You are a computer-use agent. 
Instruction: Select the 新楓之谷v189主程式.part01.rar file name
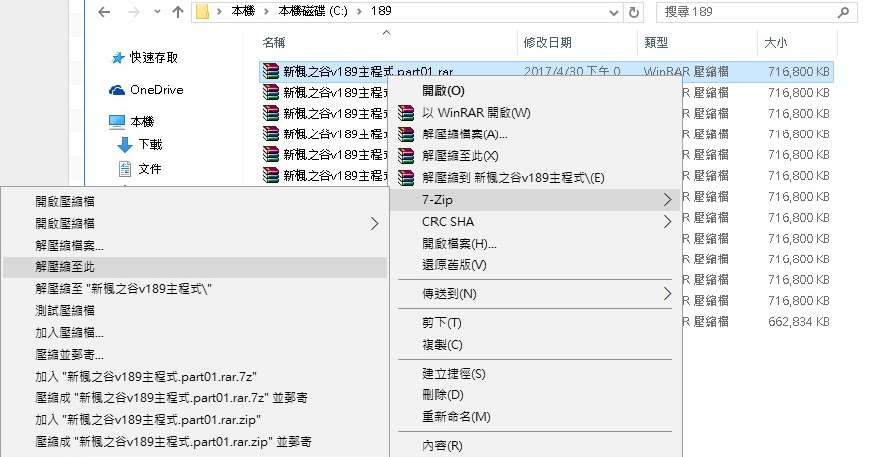(368, 72)
